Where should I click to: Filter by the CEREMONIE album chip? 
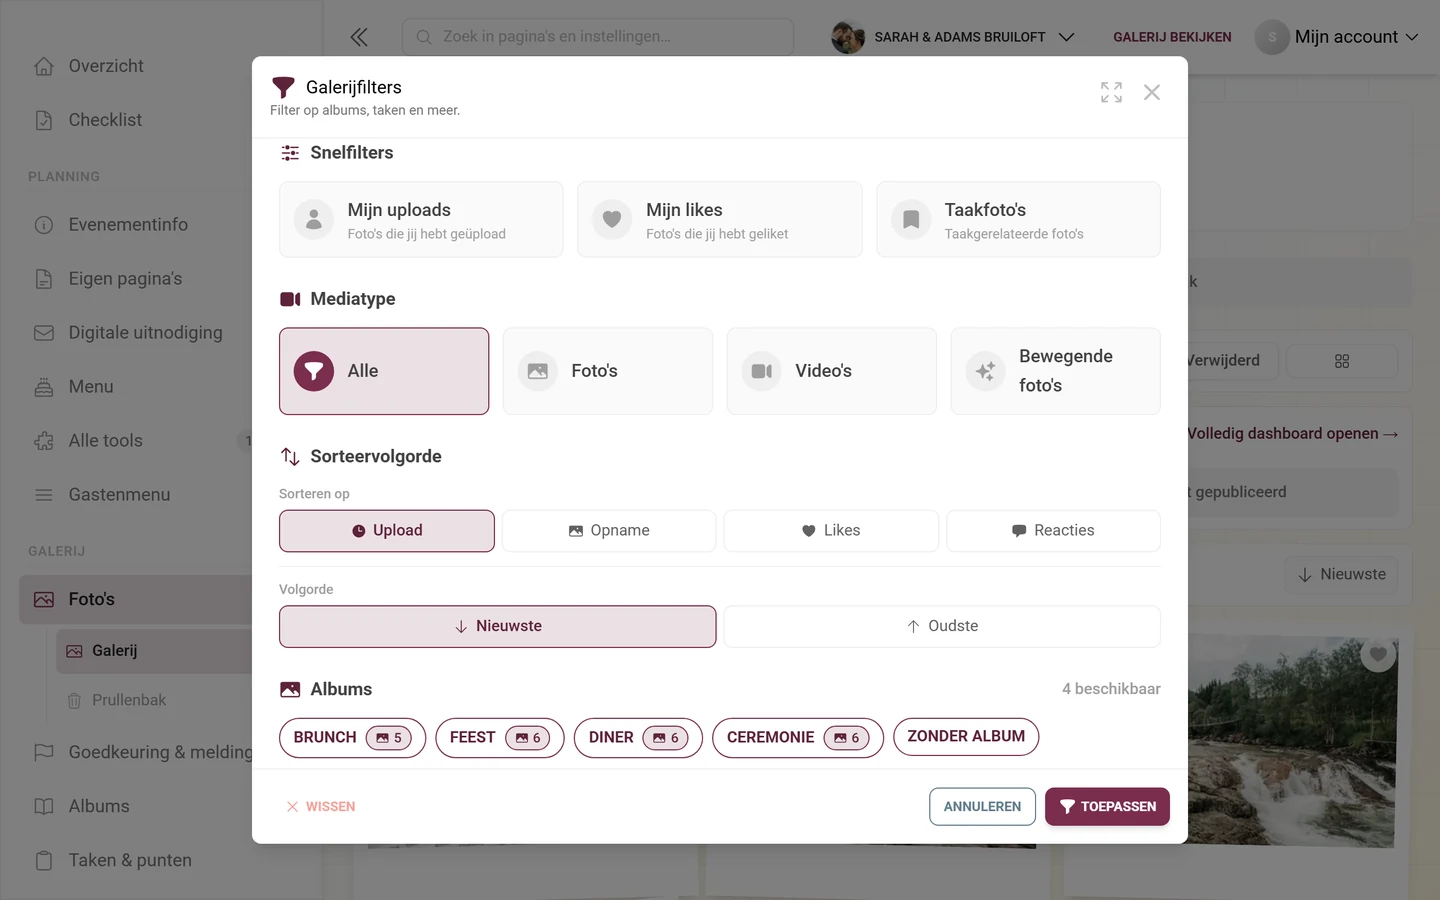click(x=798, y=738)
